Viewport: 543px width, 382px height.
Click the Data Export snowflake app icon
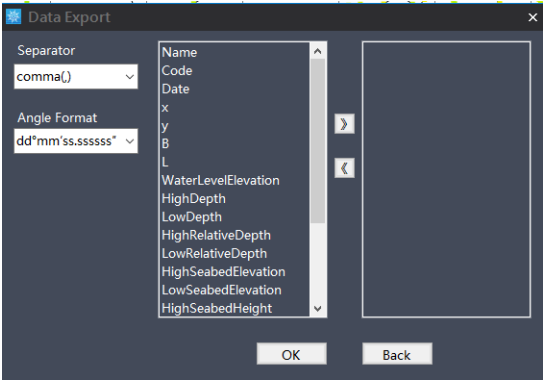click(14, 17)
